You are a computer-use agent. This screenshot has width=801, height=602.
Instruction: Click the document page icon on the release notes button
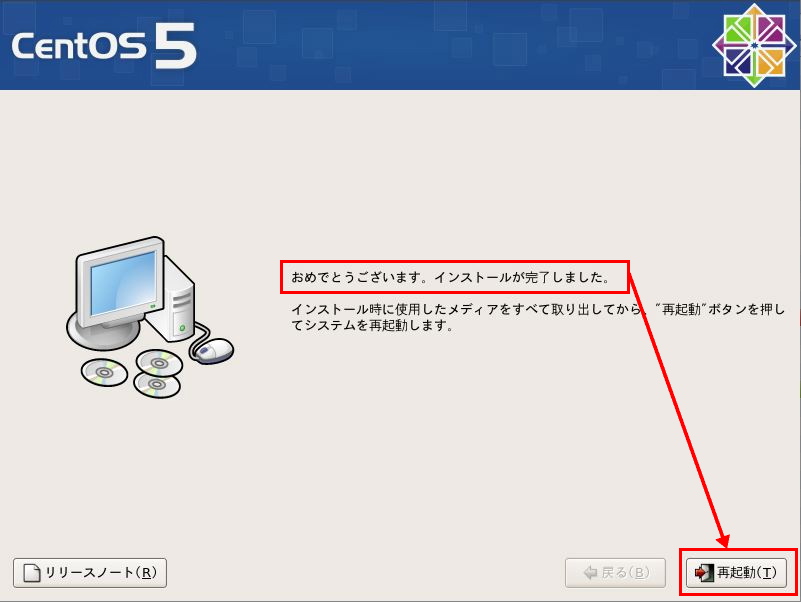click(x=32, y=573)
